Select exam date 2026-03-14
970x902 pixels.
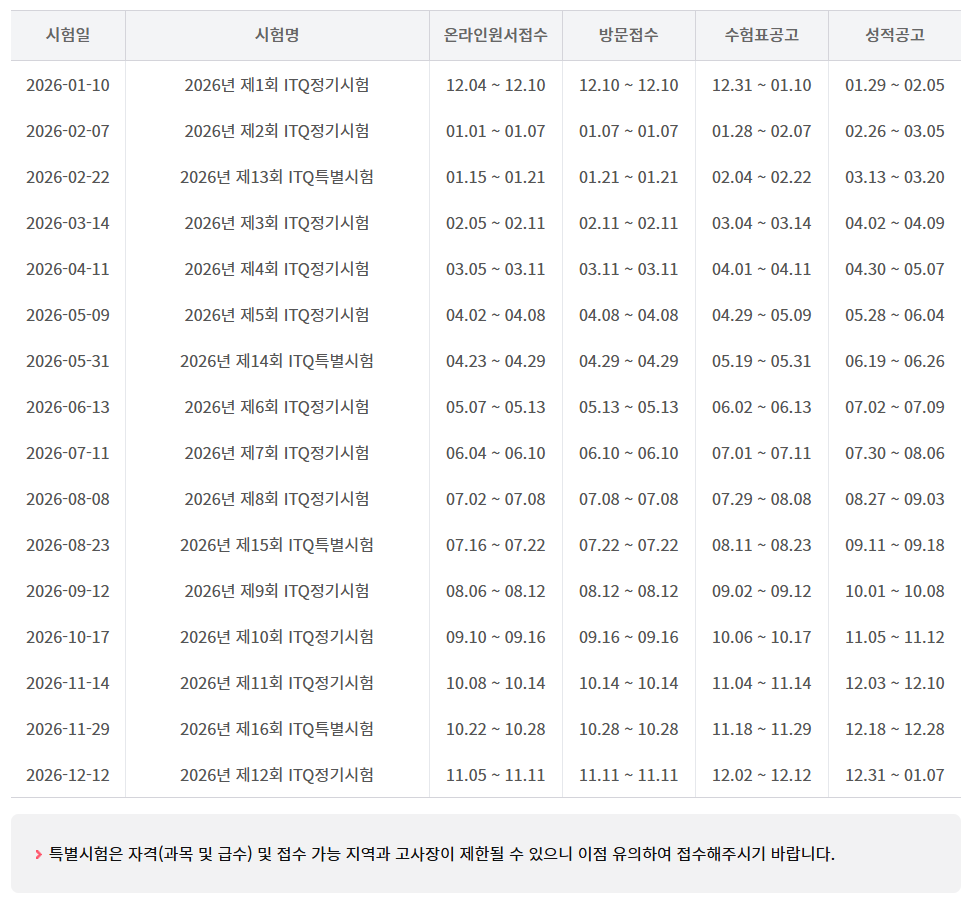click(68, 223)
